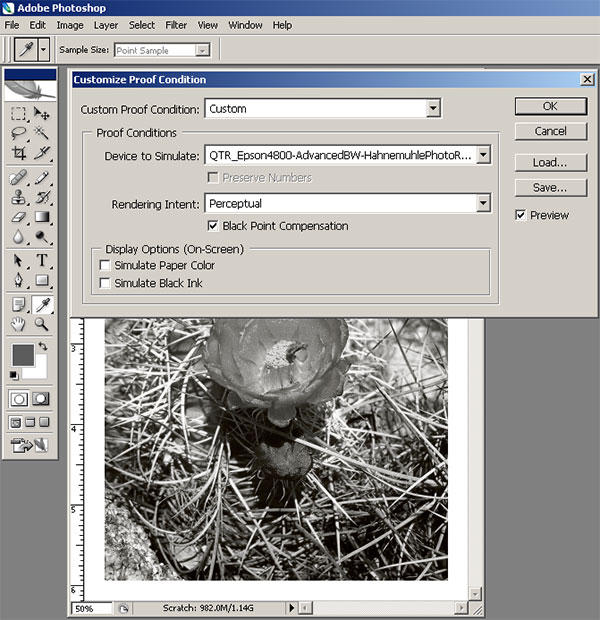Choose Full Screen Mode with menu bar

click(30, 423)
